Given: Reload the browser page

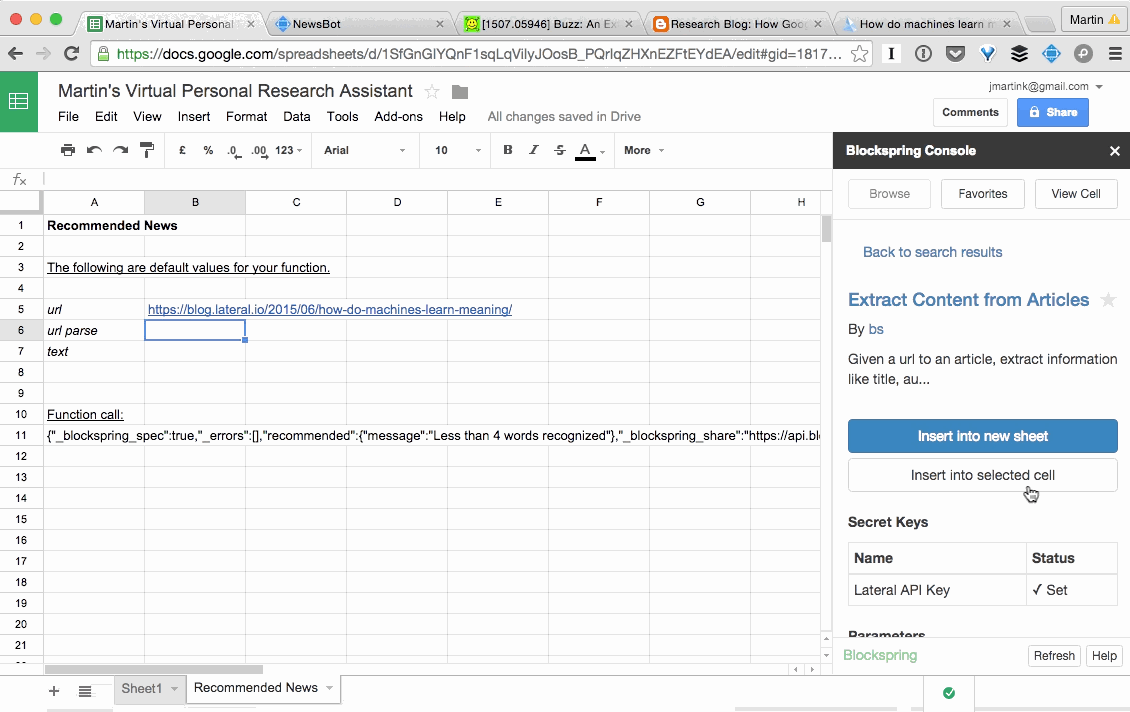Looking at the screenshot, I should [71, 53].
